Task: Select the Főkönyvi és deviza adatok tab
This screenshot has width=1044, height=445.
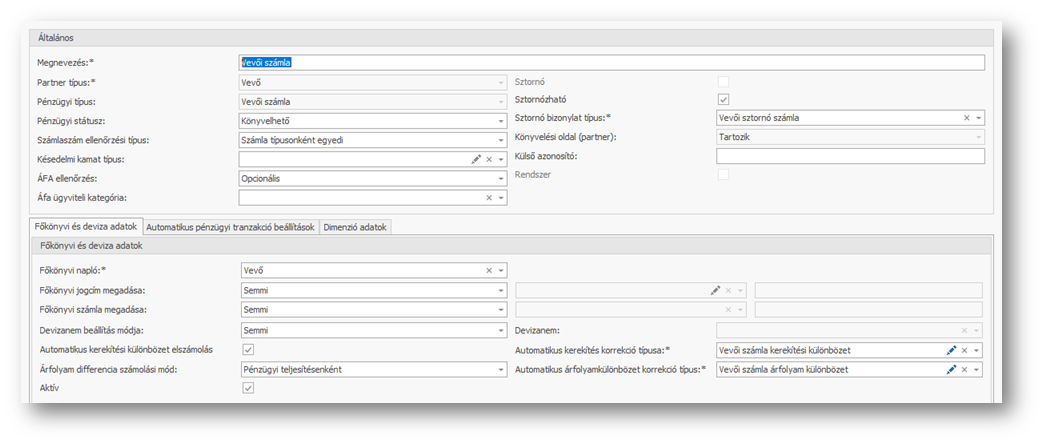Action: 84,227
